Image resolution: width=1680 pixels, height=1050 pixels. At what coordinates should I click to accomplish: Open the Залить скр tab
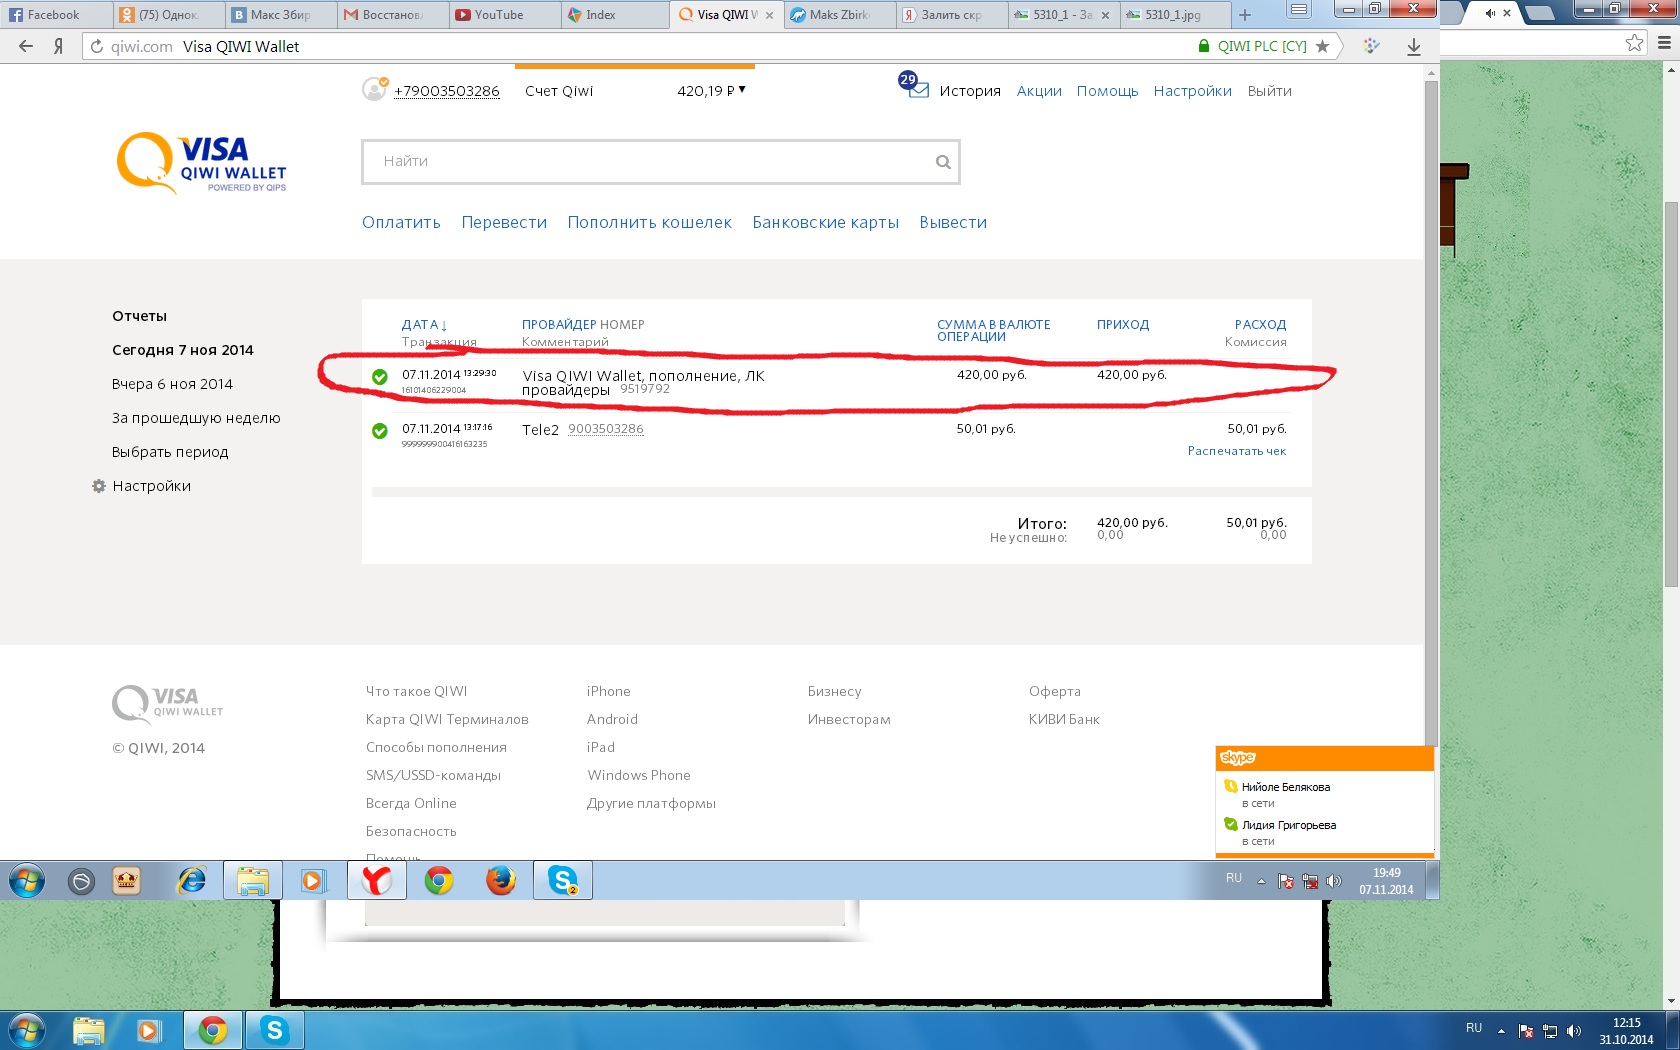(951, 15)
